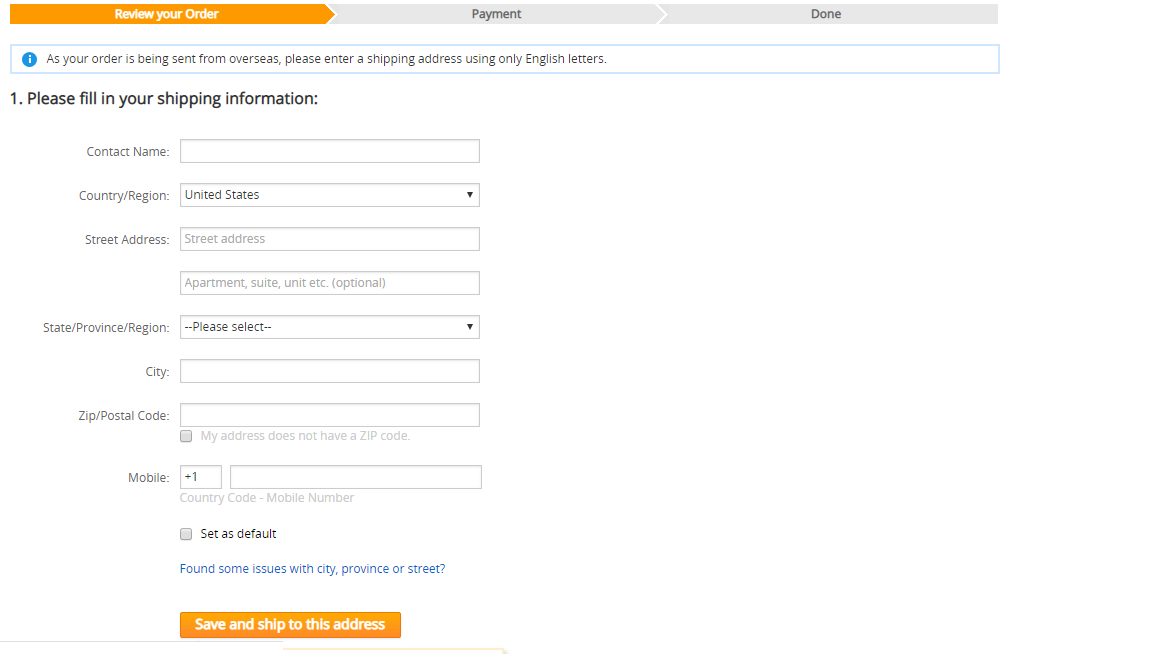Focus the Zip/Postal Code field
The width and height of the screenshot is (1172, 654).
point(329,415)
